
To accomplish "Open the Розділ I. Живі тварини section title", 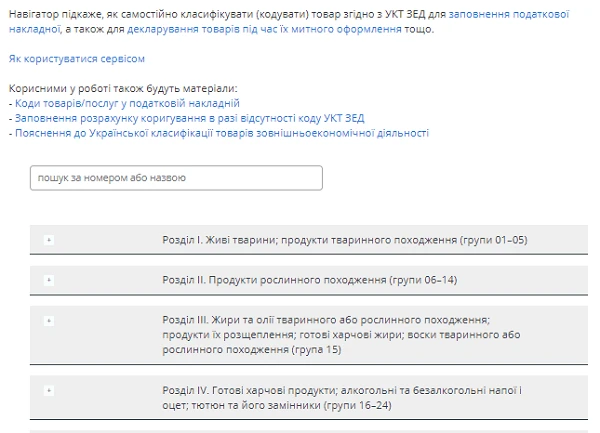I will [x=344, y=240].
